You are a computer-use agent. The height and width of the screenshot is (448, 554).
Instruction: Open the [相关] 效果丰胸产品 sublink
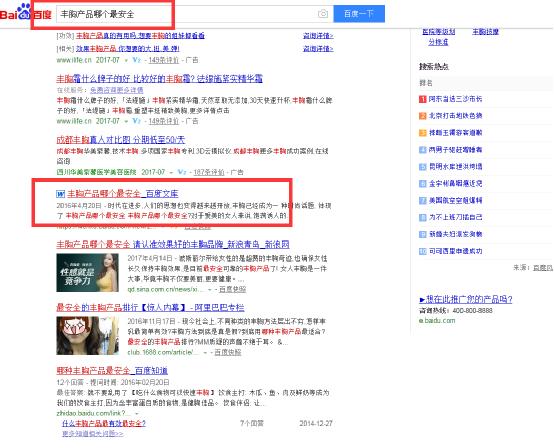(128, 48)
